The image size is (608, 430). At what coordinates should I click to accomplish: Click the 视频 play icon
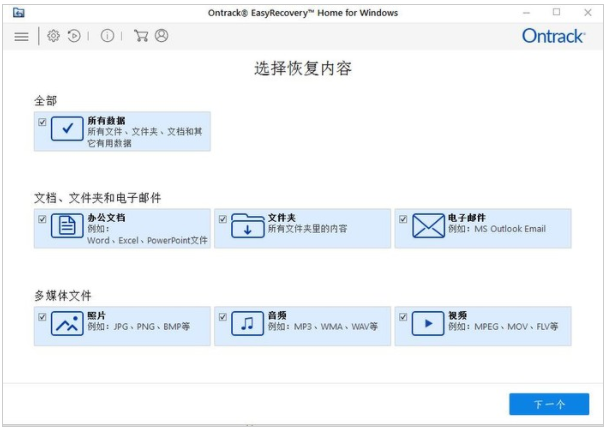tap(428, 325)
